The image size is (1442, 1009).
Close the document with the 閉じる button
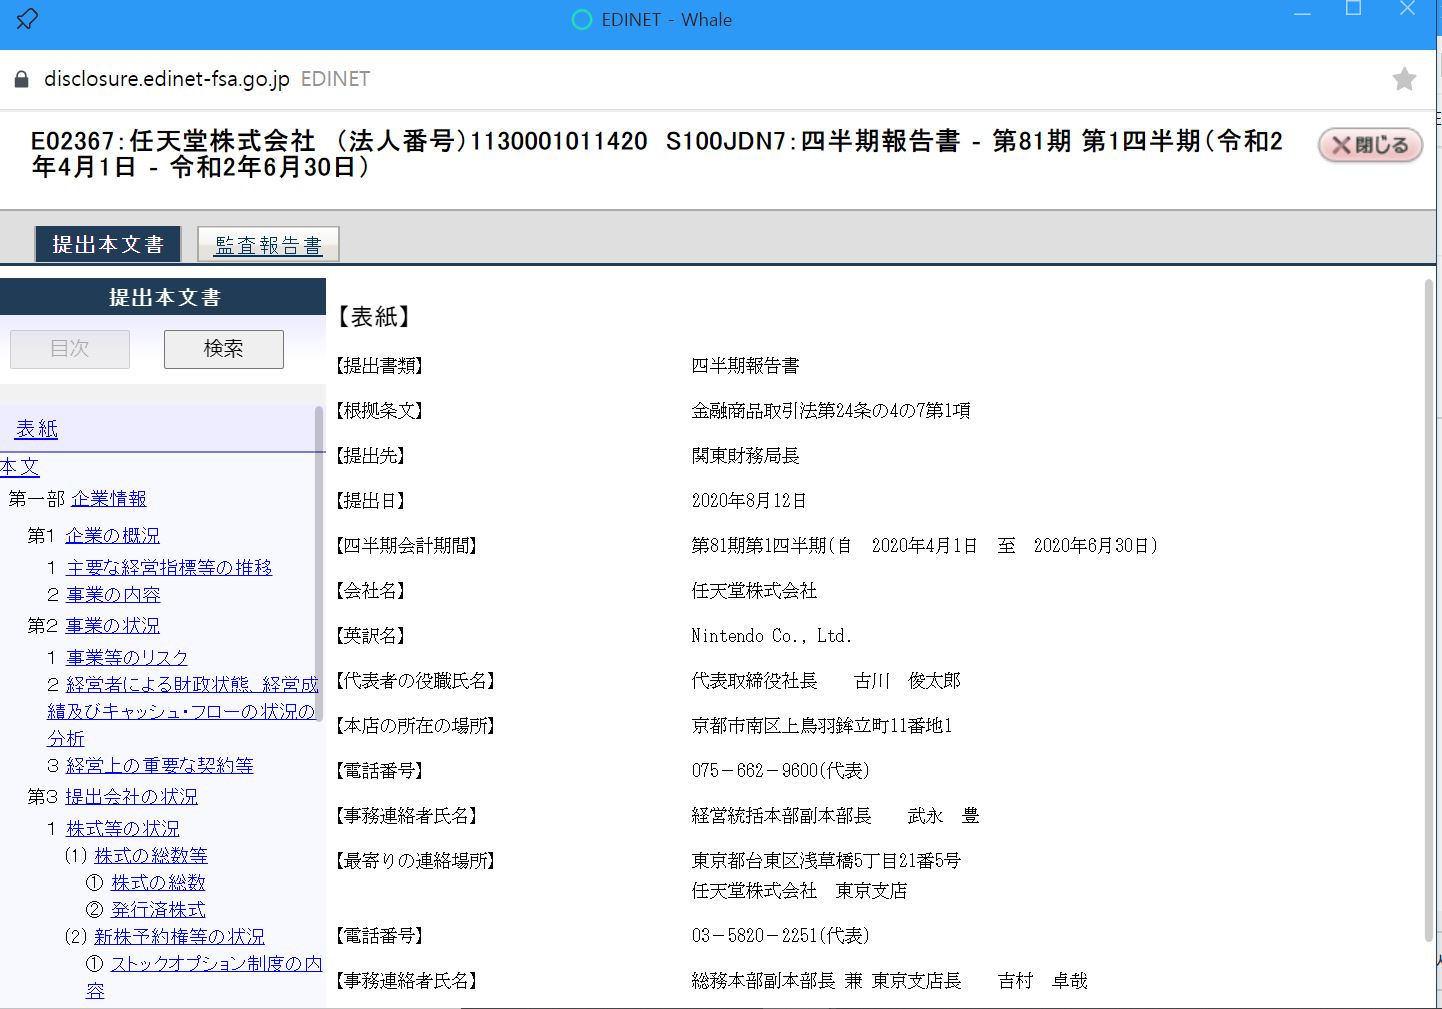click(x=1370, y=145)
